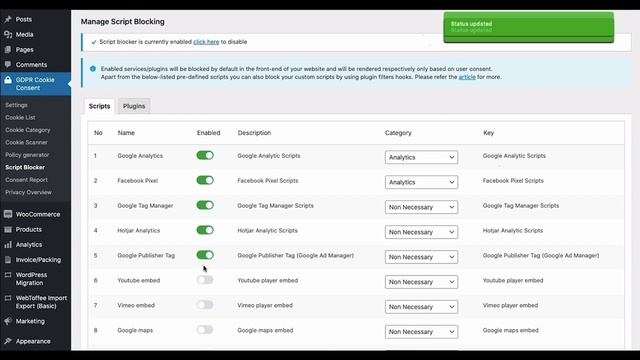Click the Invoice/Packing document icon
Viewport: 640px width, 360px height.
8,260
